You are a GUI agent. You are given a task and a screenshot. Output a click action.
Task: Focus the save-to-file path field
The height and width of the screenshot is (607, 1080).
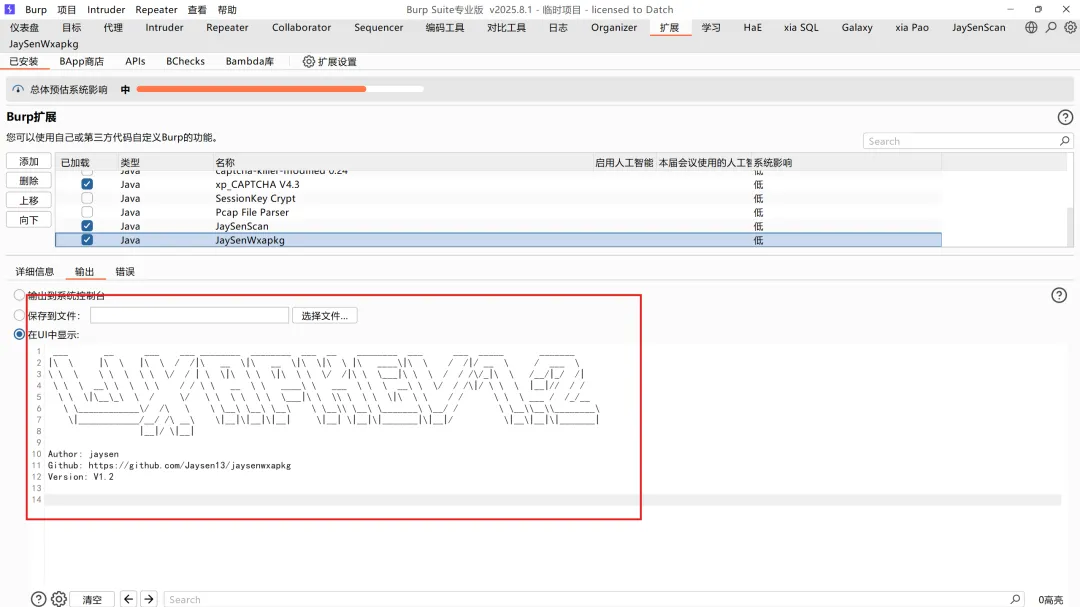[x=189, y=316]
